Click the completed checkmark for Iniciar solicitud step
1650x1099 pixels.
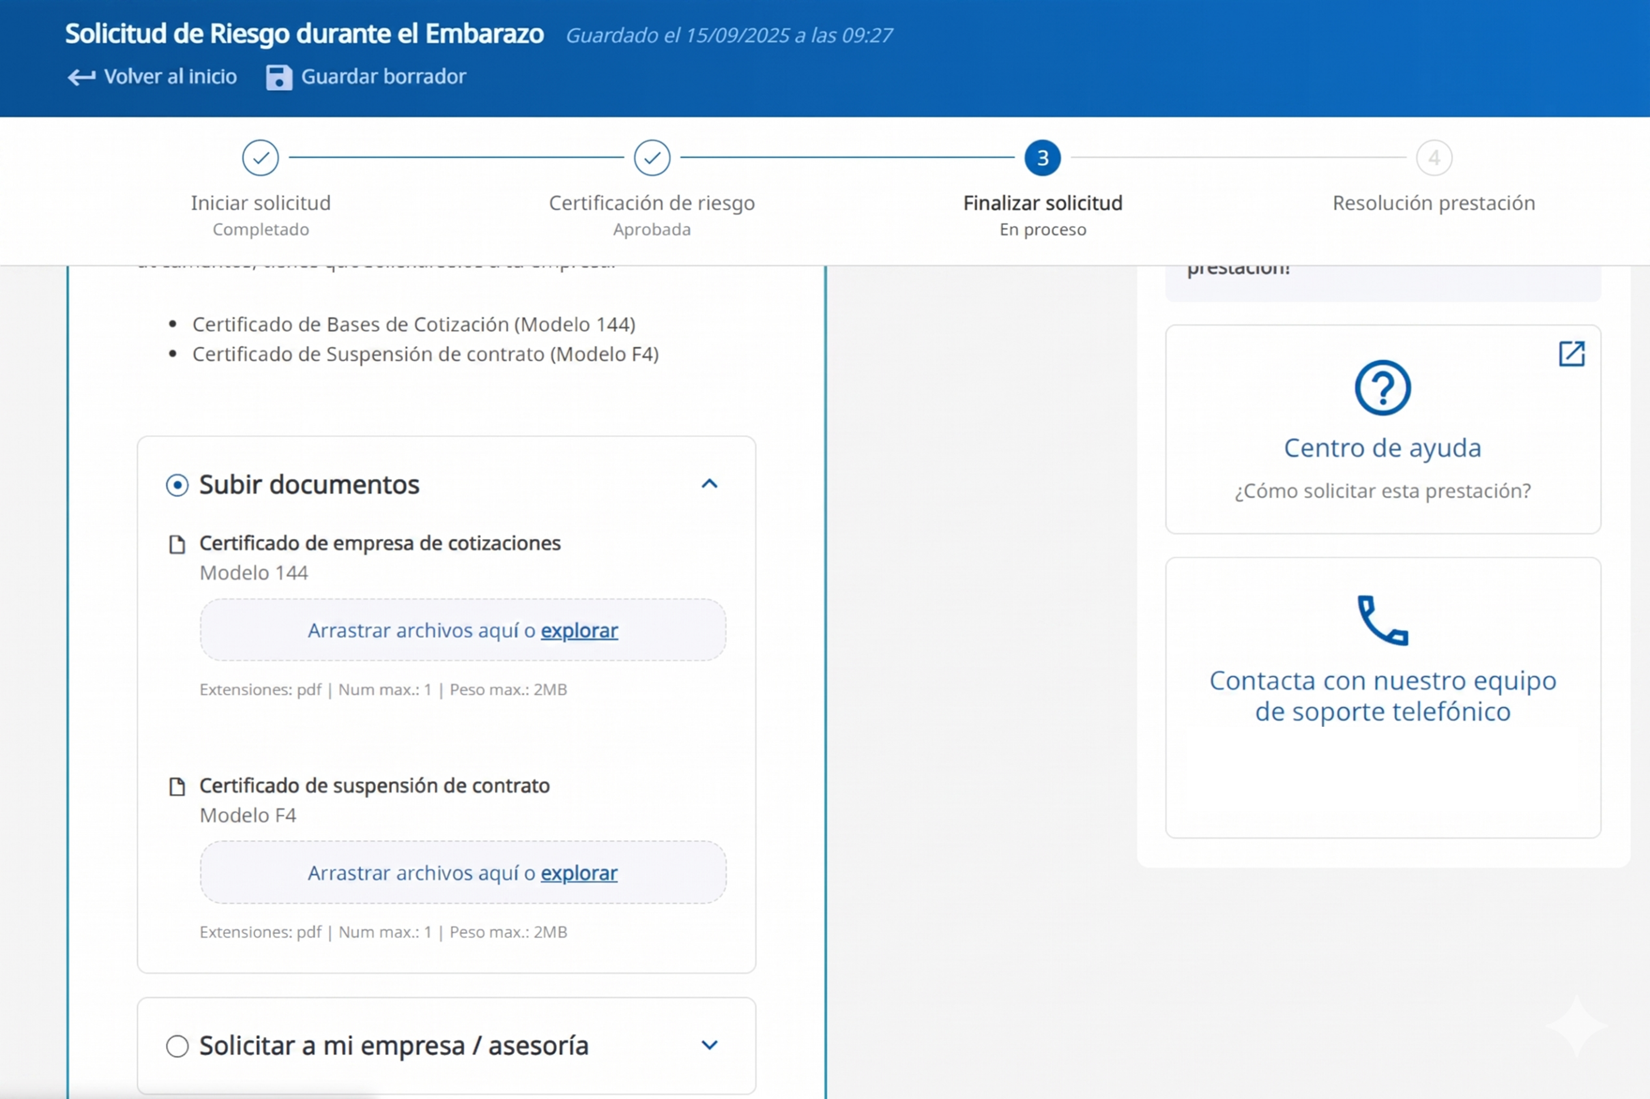[x=260, y=158]
